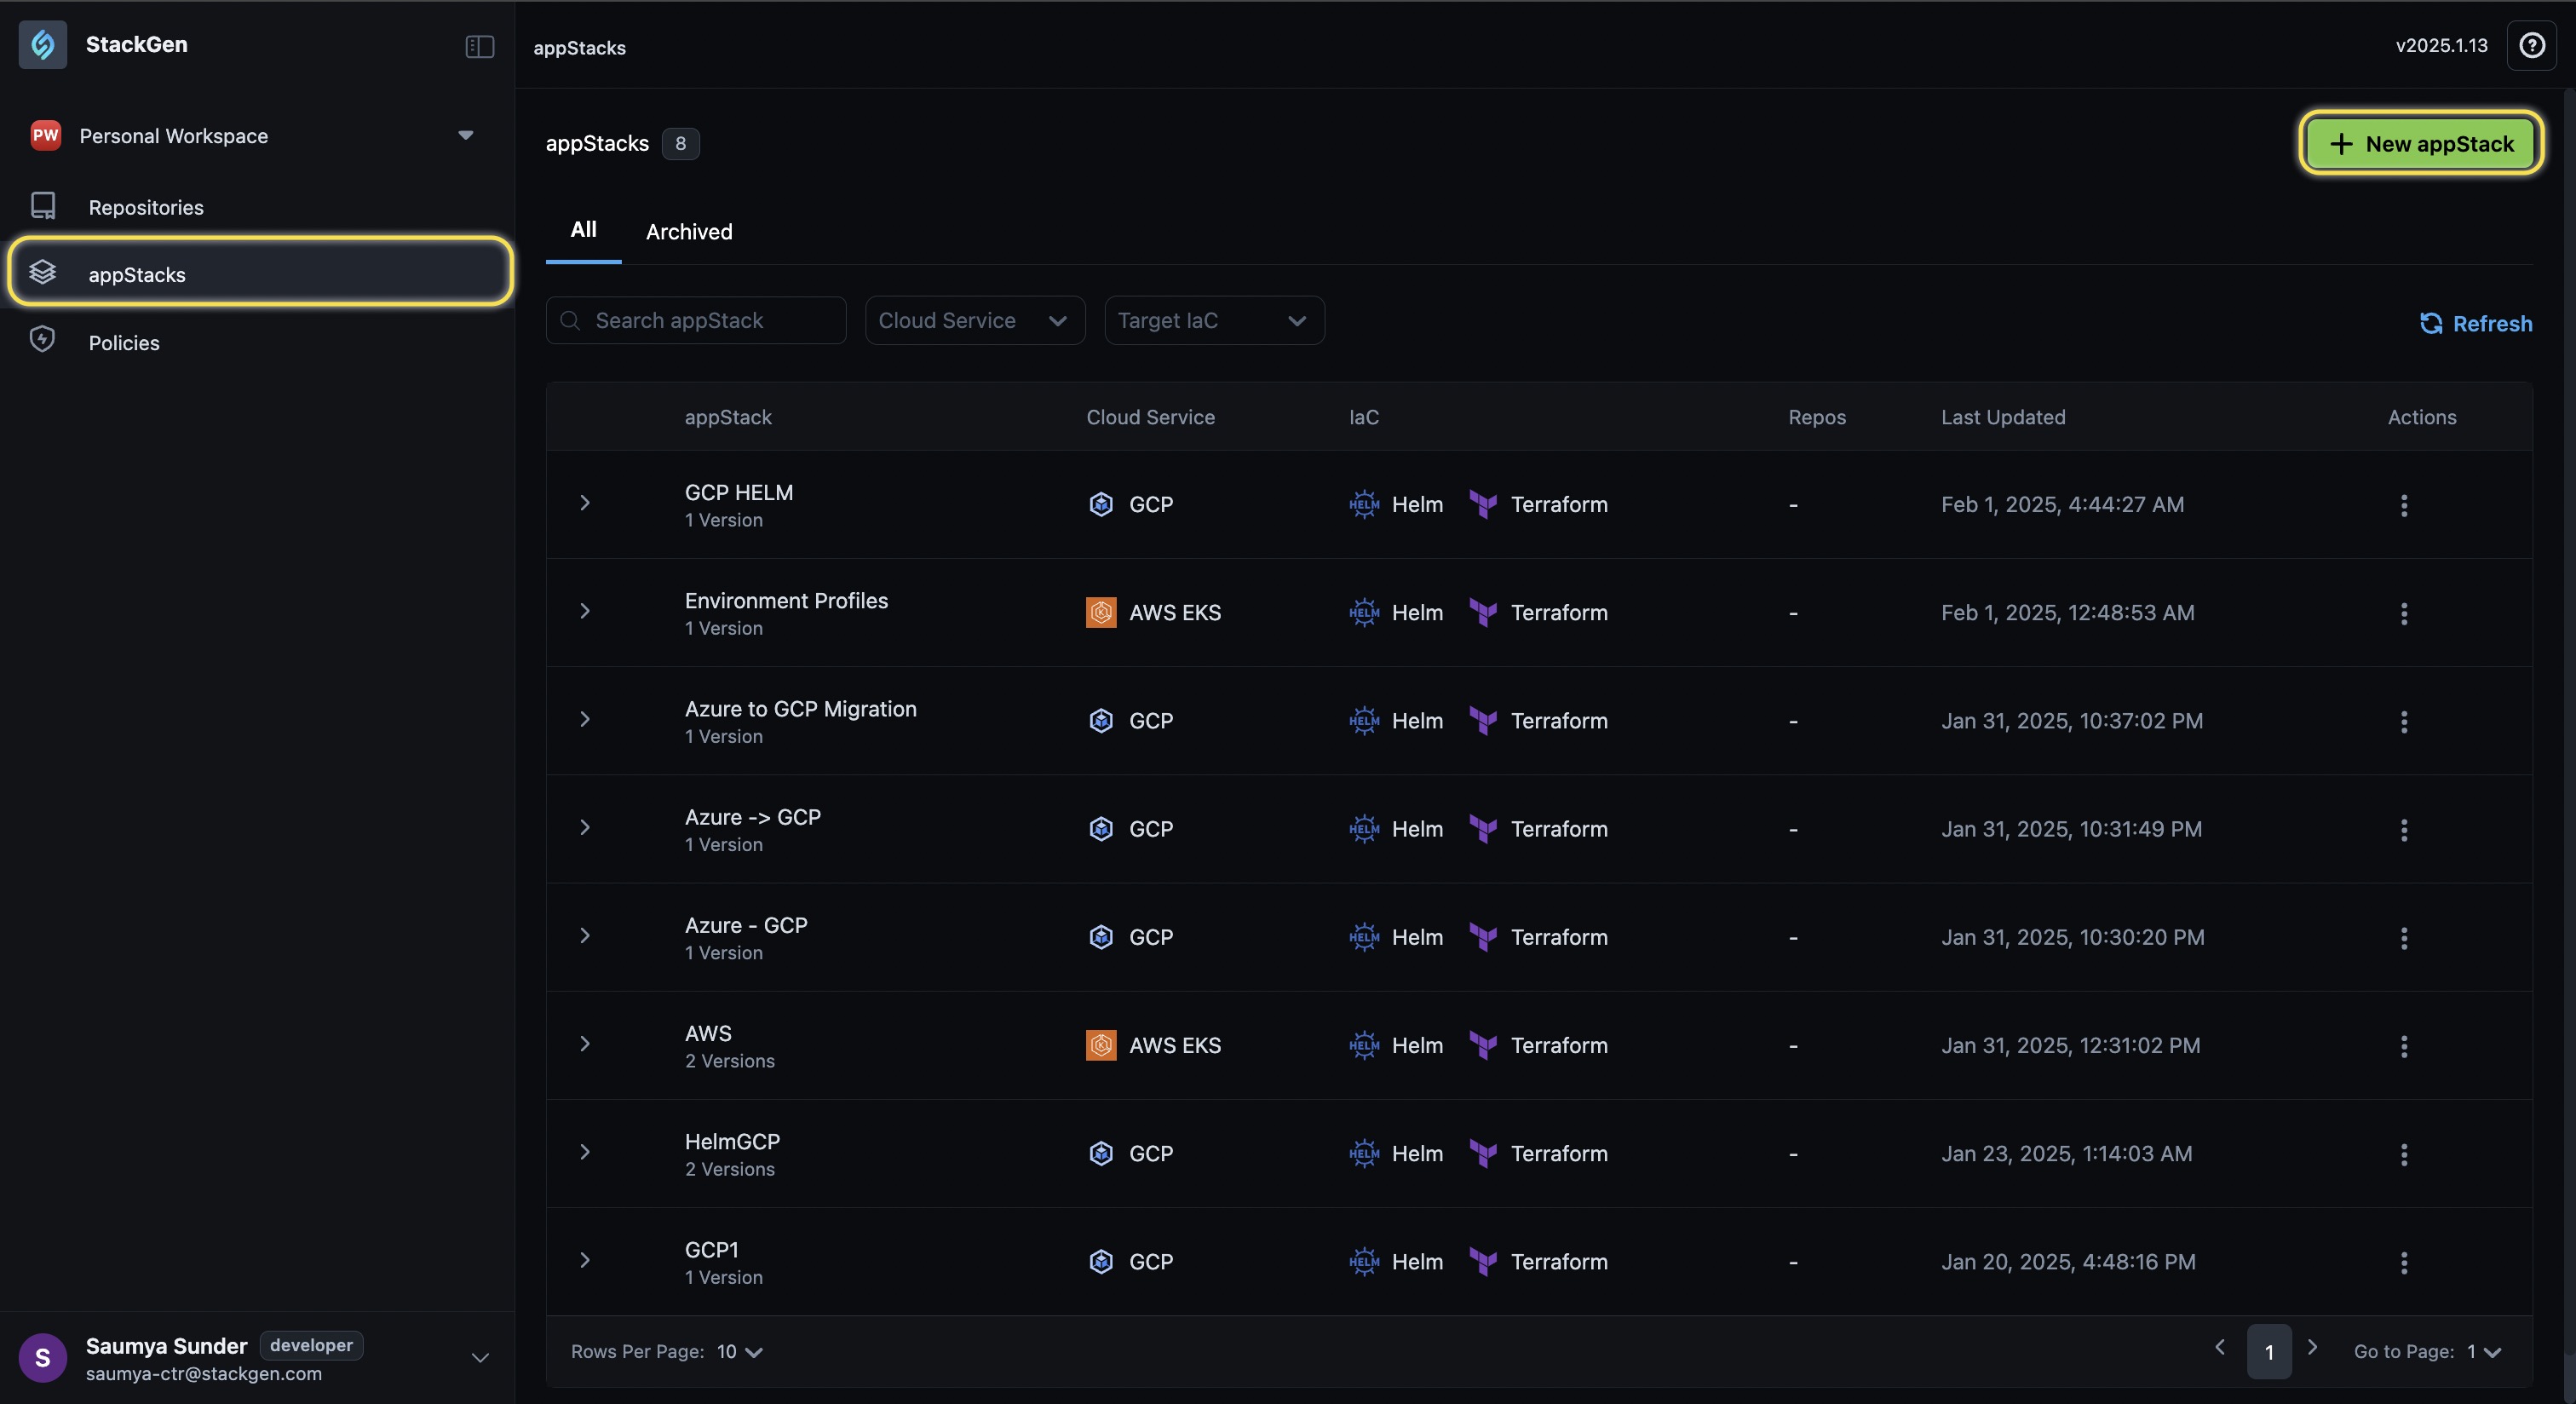This screenshot has height=1404, width=2576.
Task: Expand the AWS appStack row
Action: 585,1044
